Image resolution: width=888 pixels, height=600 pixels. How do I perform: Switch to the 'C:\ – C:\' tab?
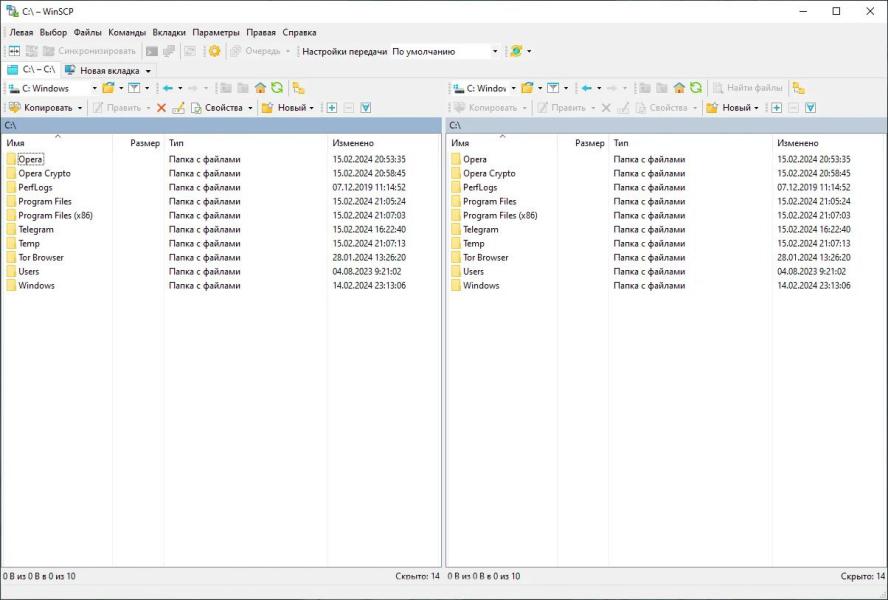click(x=31, y=70)
